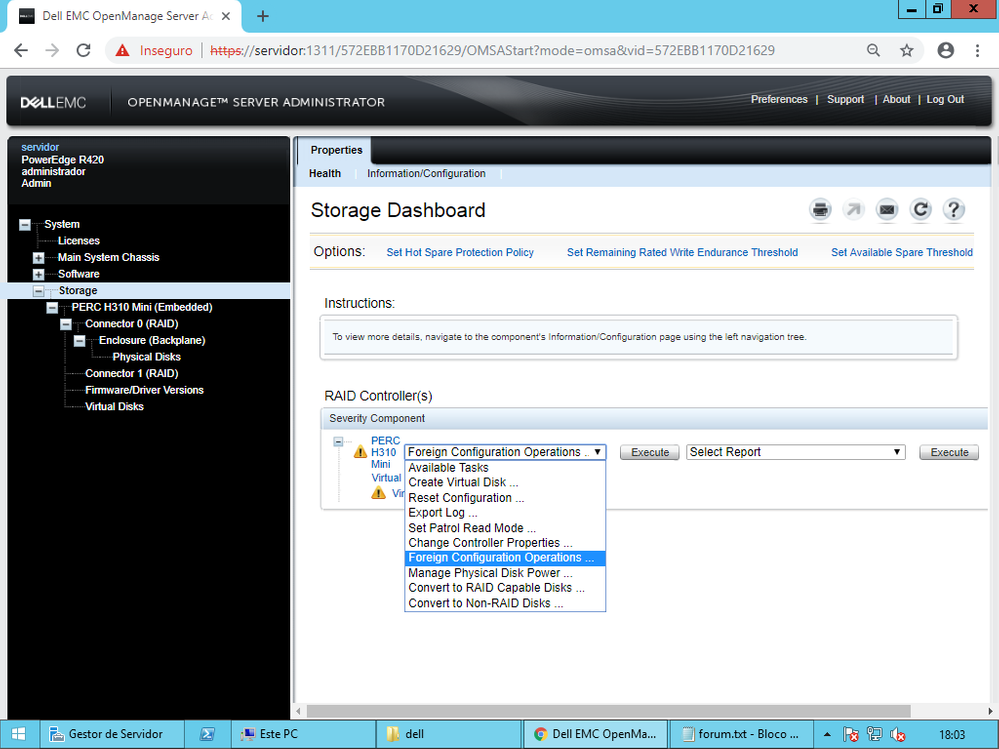Click the network tray icon
The height and width of the screenshot is (749, 999).
coord(874,734)
